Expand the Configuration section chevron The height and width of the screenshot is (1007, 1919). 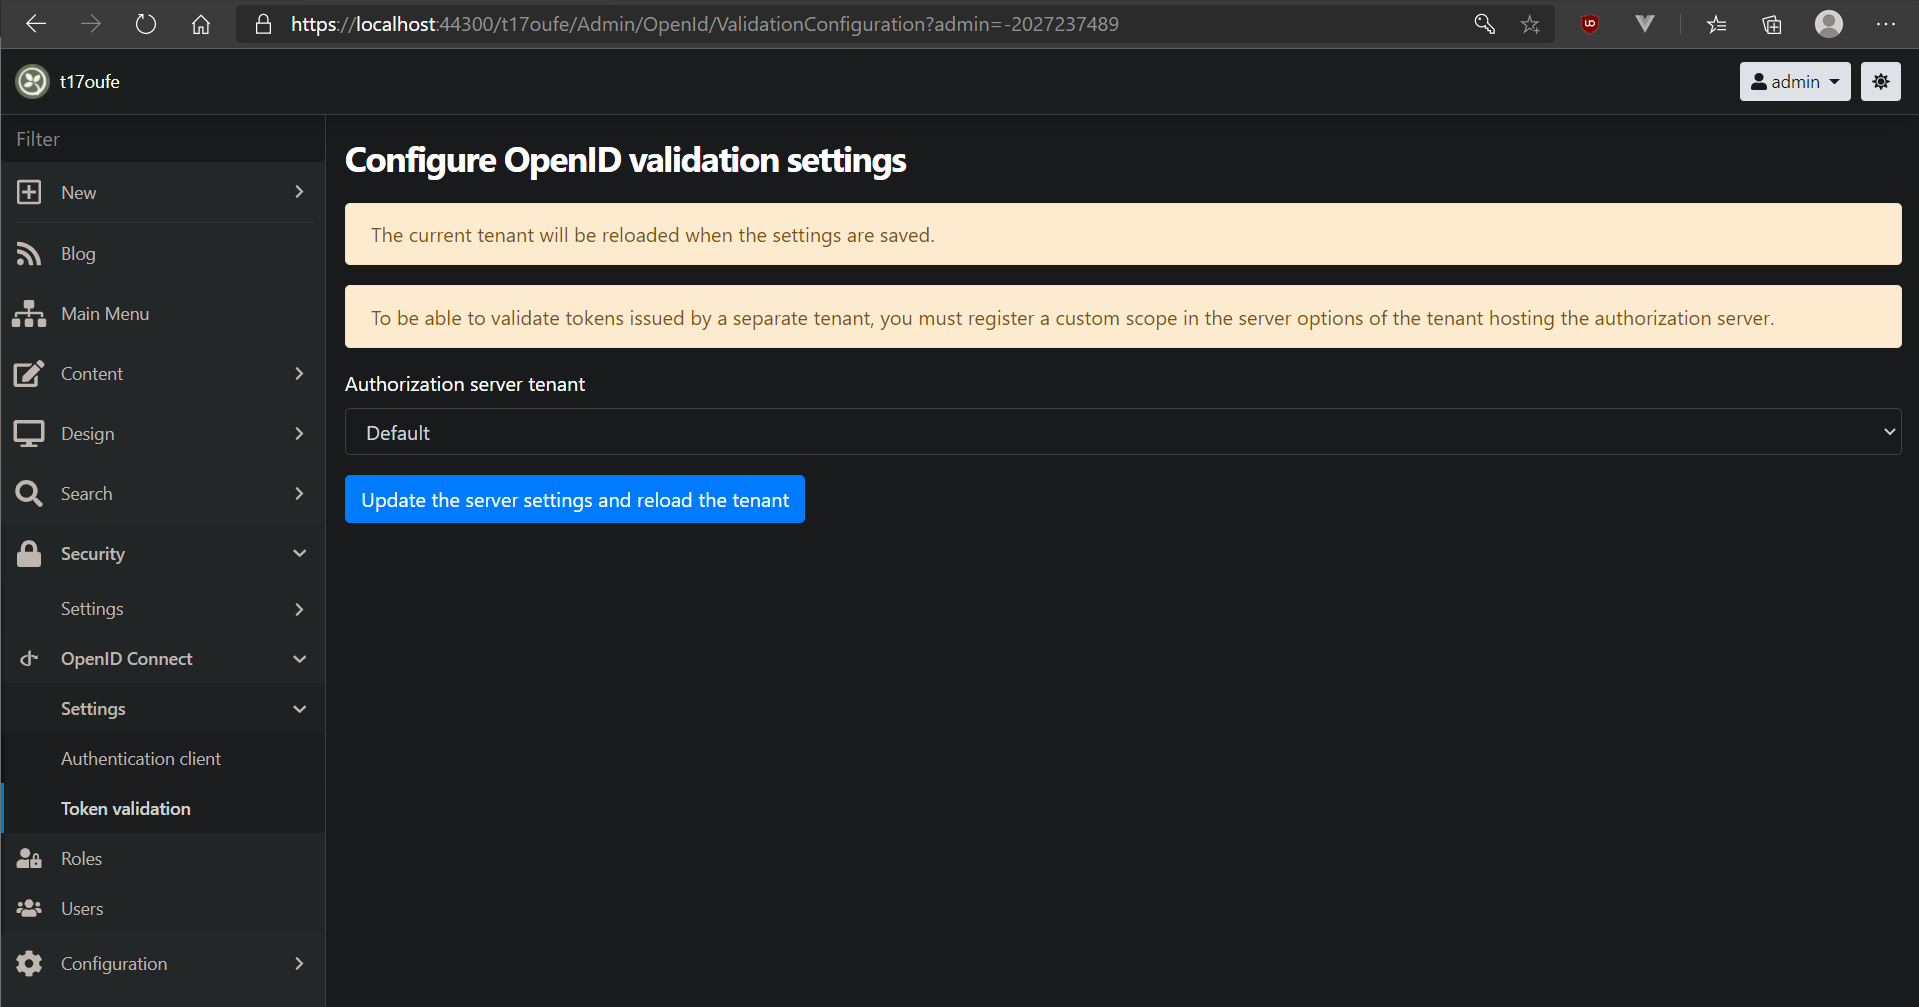[299, 963]
